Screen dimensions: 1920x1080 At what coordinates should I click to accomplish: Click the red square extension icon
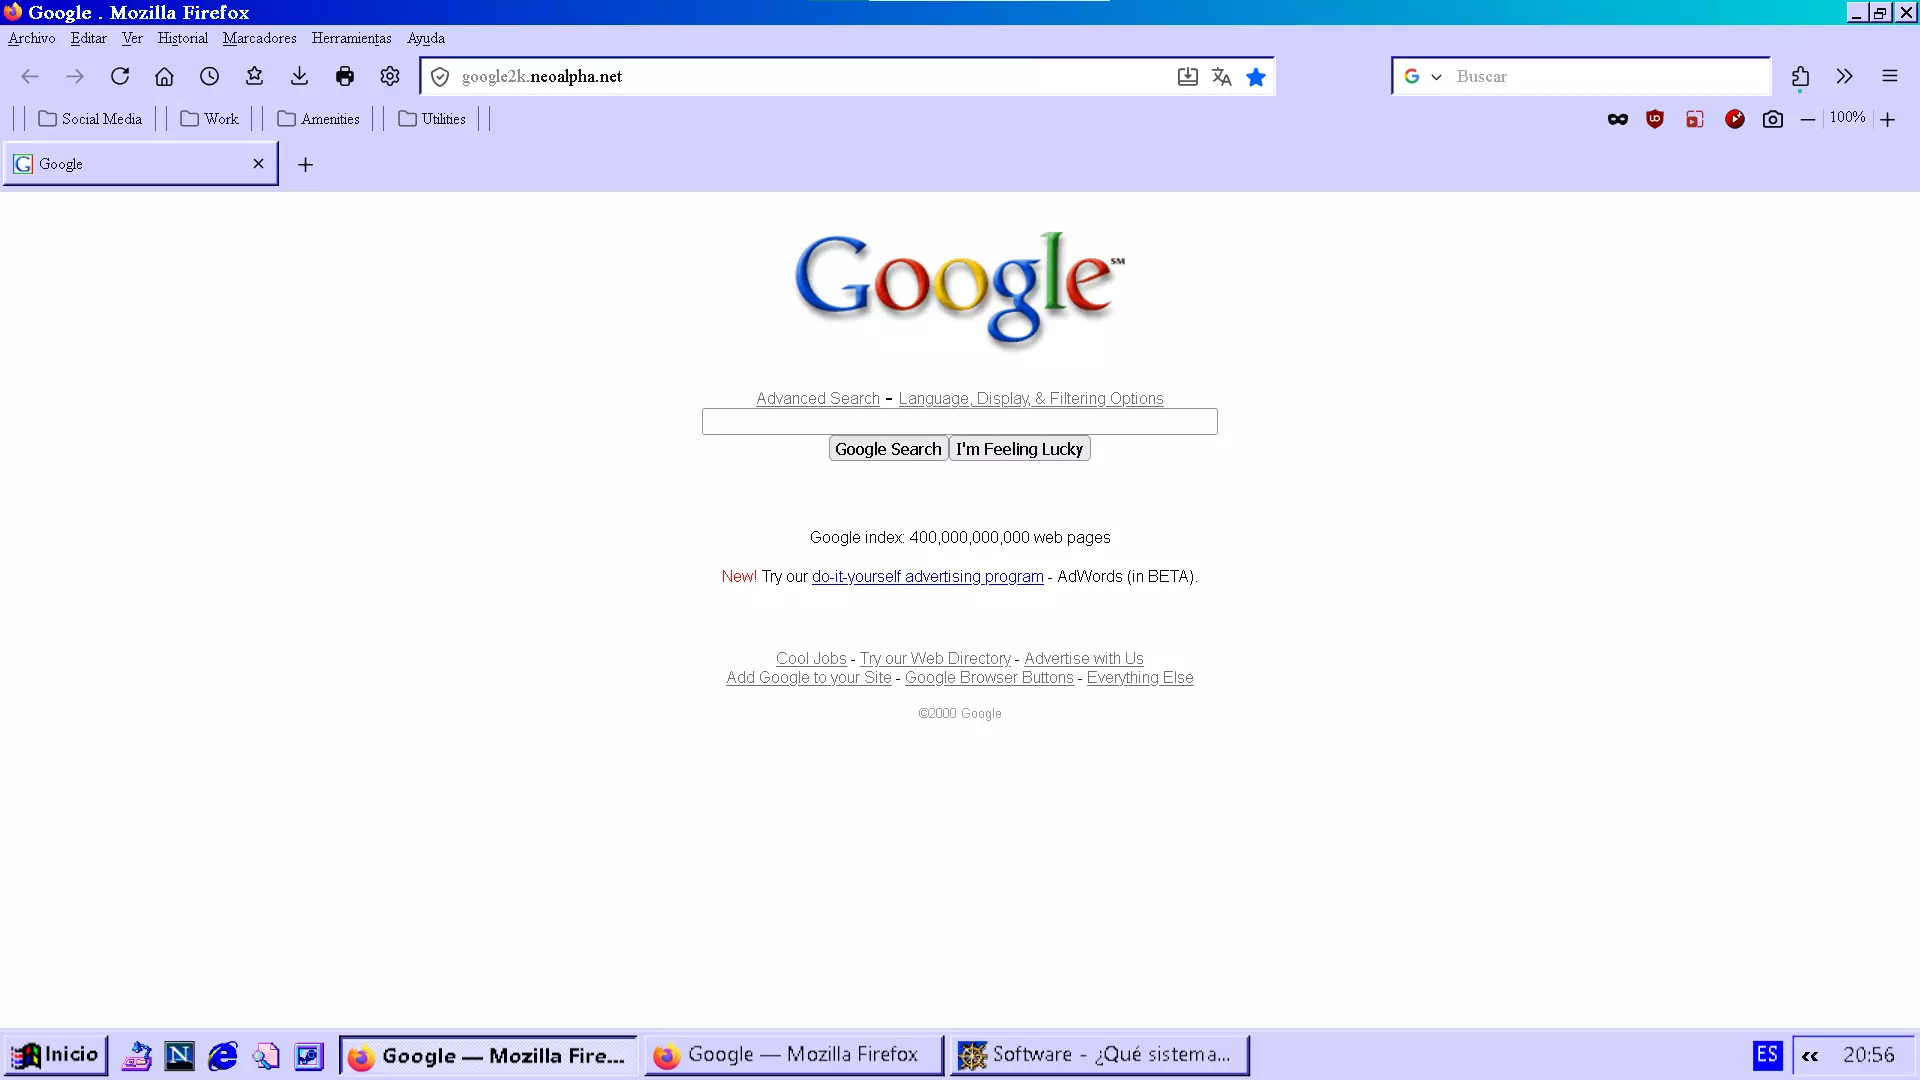(x=1695, y=119)
